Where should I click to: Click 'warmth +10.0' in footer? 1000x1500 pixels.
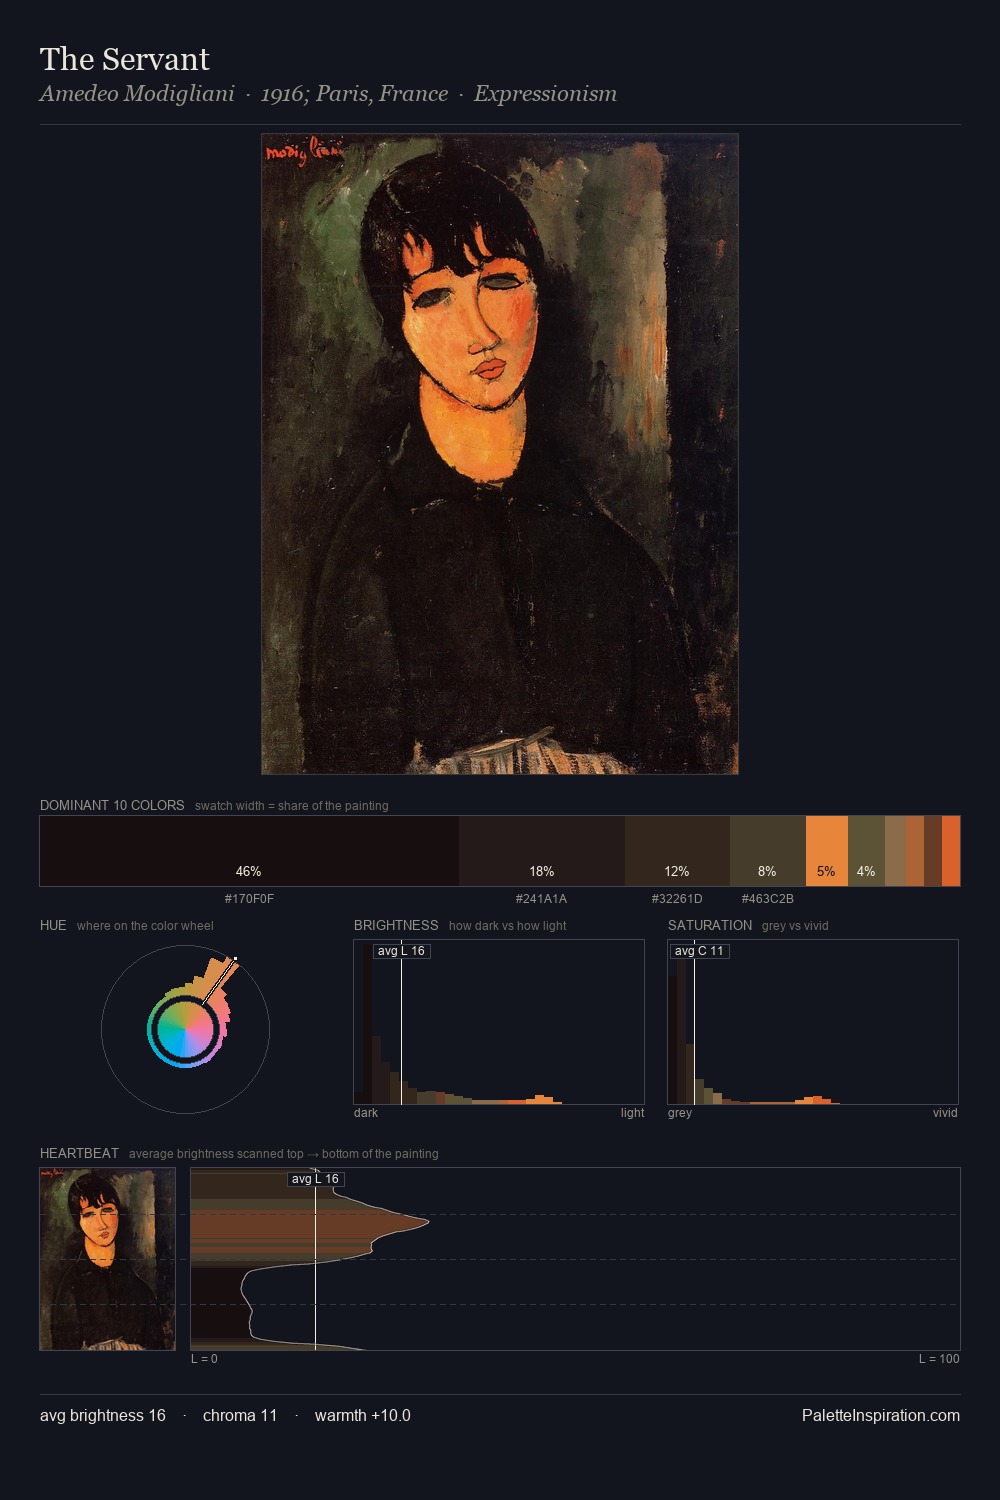click(363, 1415)
